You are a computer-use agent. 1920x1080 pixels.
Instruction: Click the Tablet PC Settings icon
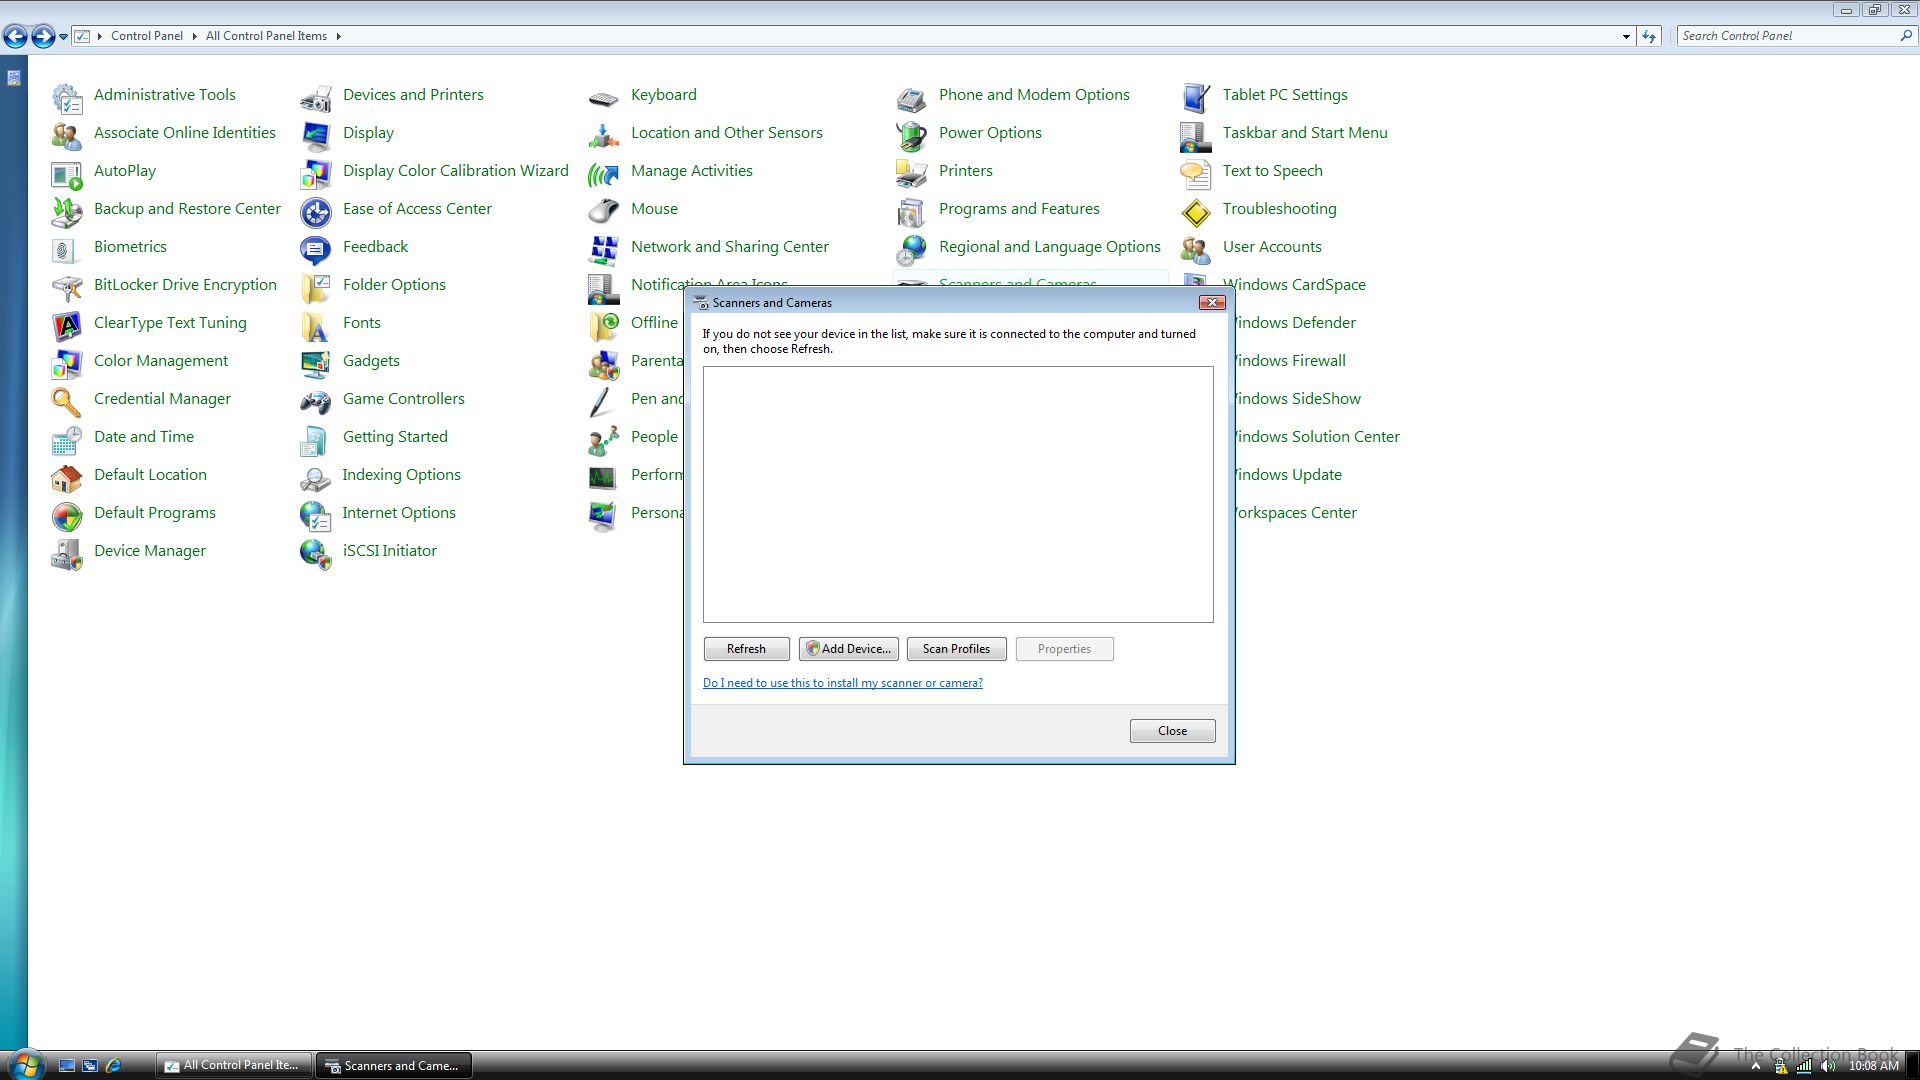tap(1196, 97)
